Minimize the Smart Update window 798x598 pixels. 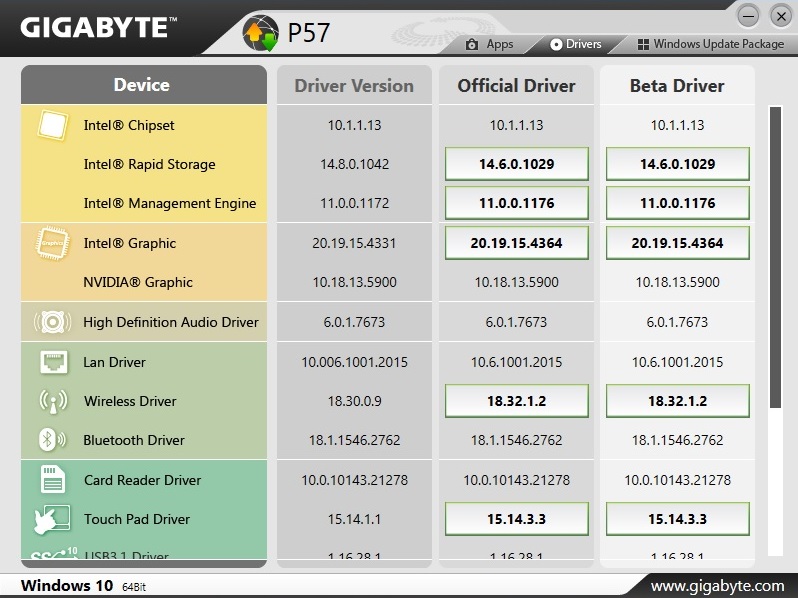tap(748, 17)
